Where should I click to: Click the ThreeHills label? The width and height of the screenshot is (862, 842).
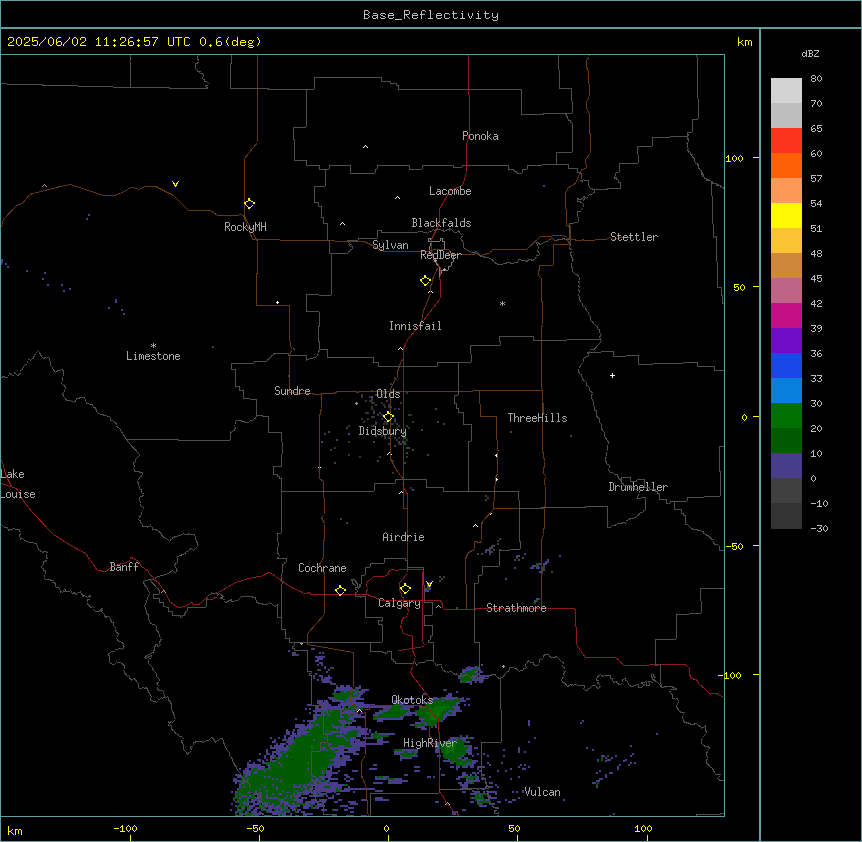[537, 418]
